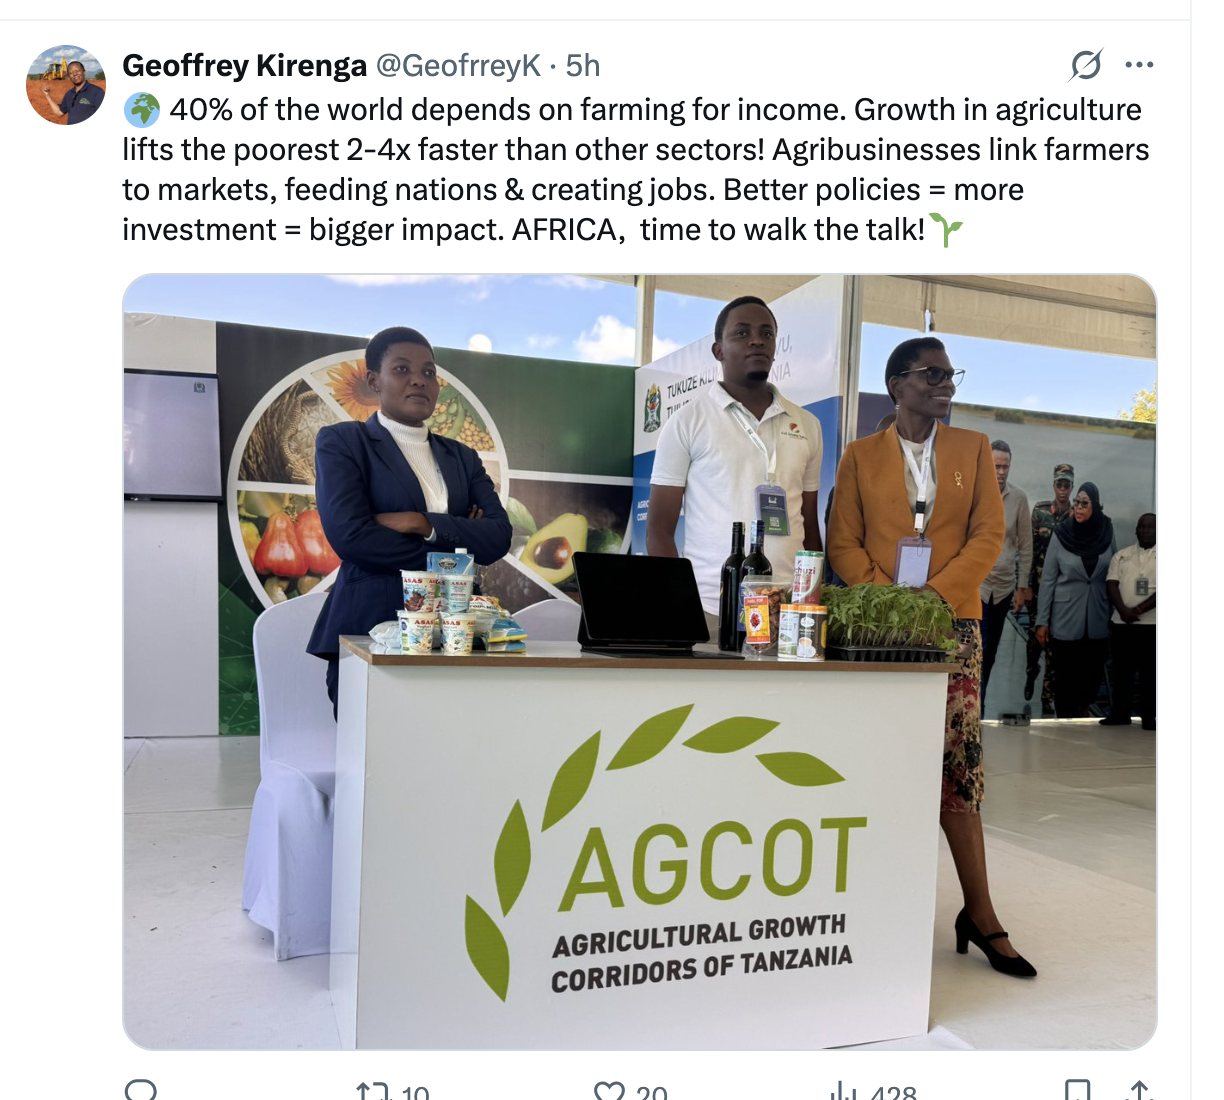The width and height of the screenshot is (1224, 1100).
Task: Share the post via the upload arrow icon
Action: [x=1139, y=1091]
